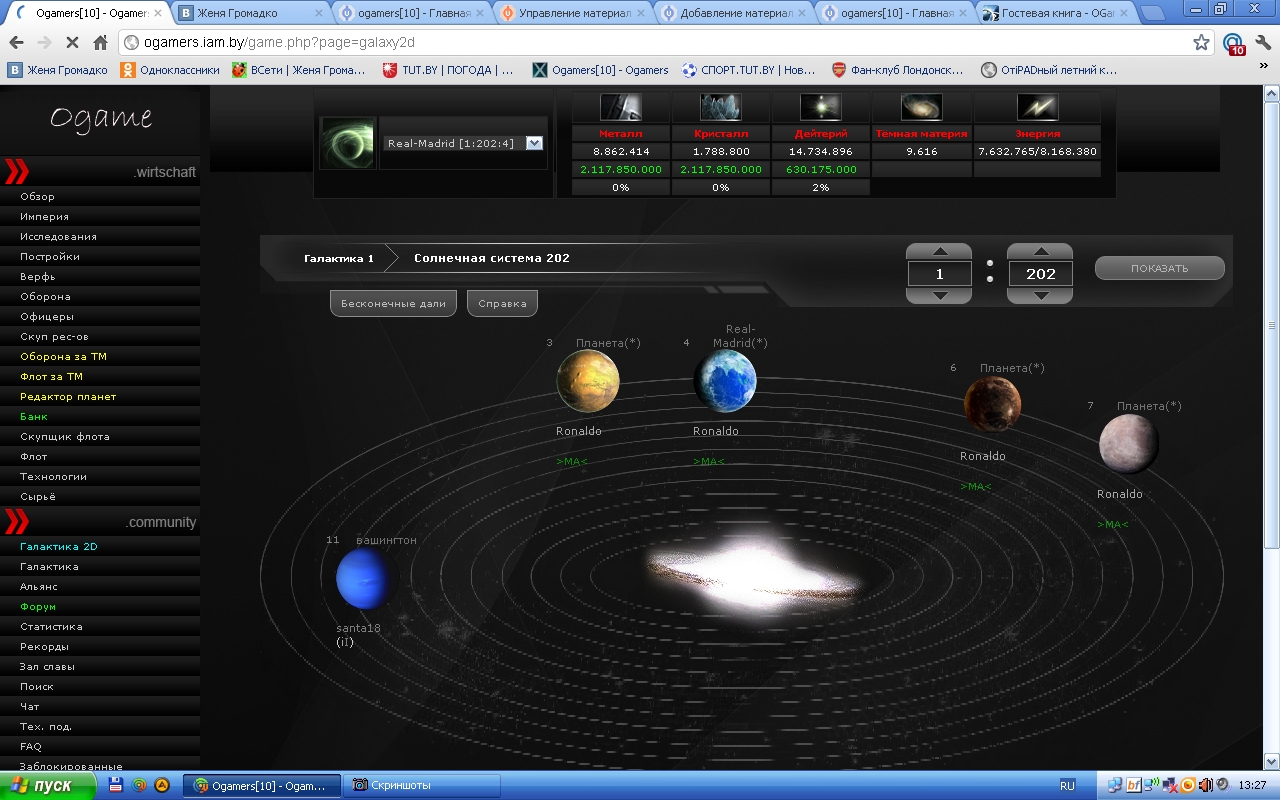Open the Windows пуск start button
The height and width of the screenshot is (800, 1280).
tap(48, 786)
